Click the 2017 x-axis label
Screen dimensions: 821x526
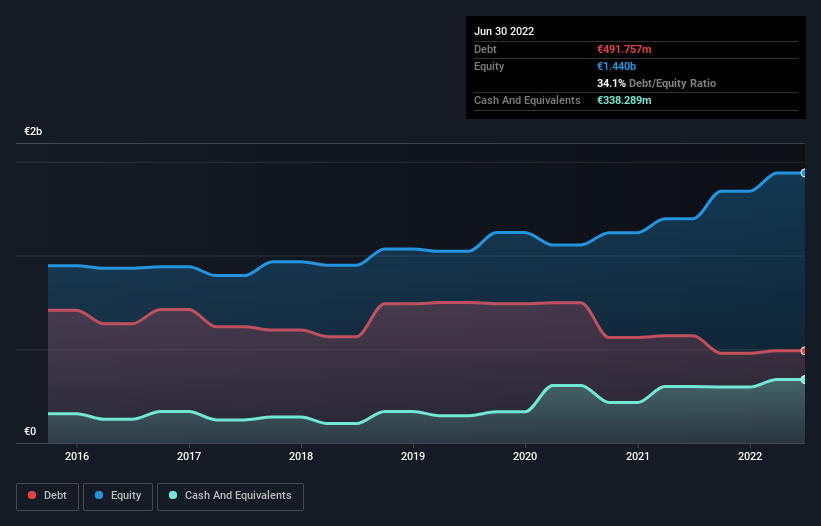tap(189, 456)
